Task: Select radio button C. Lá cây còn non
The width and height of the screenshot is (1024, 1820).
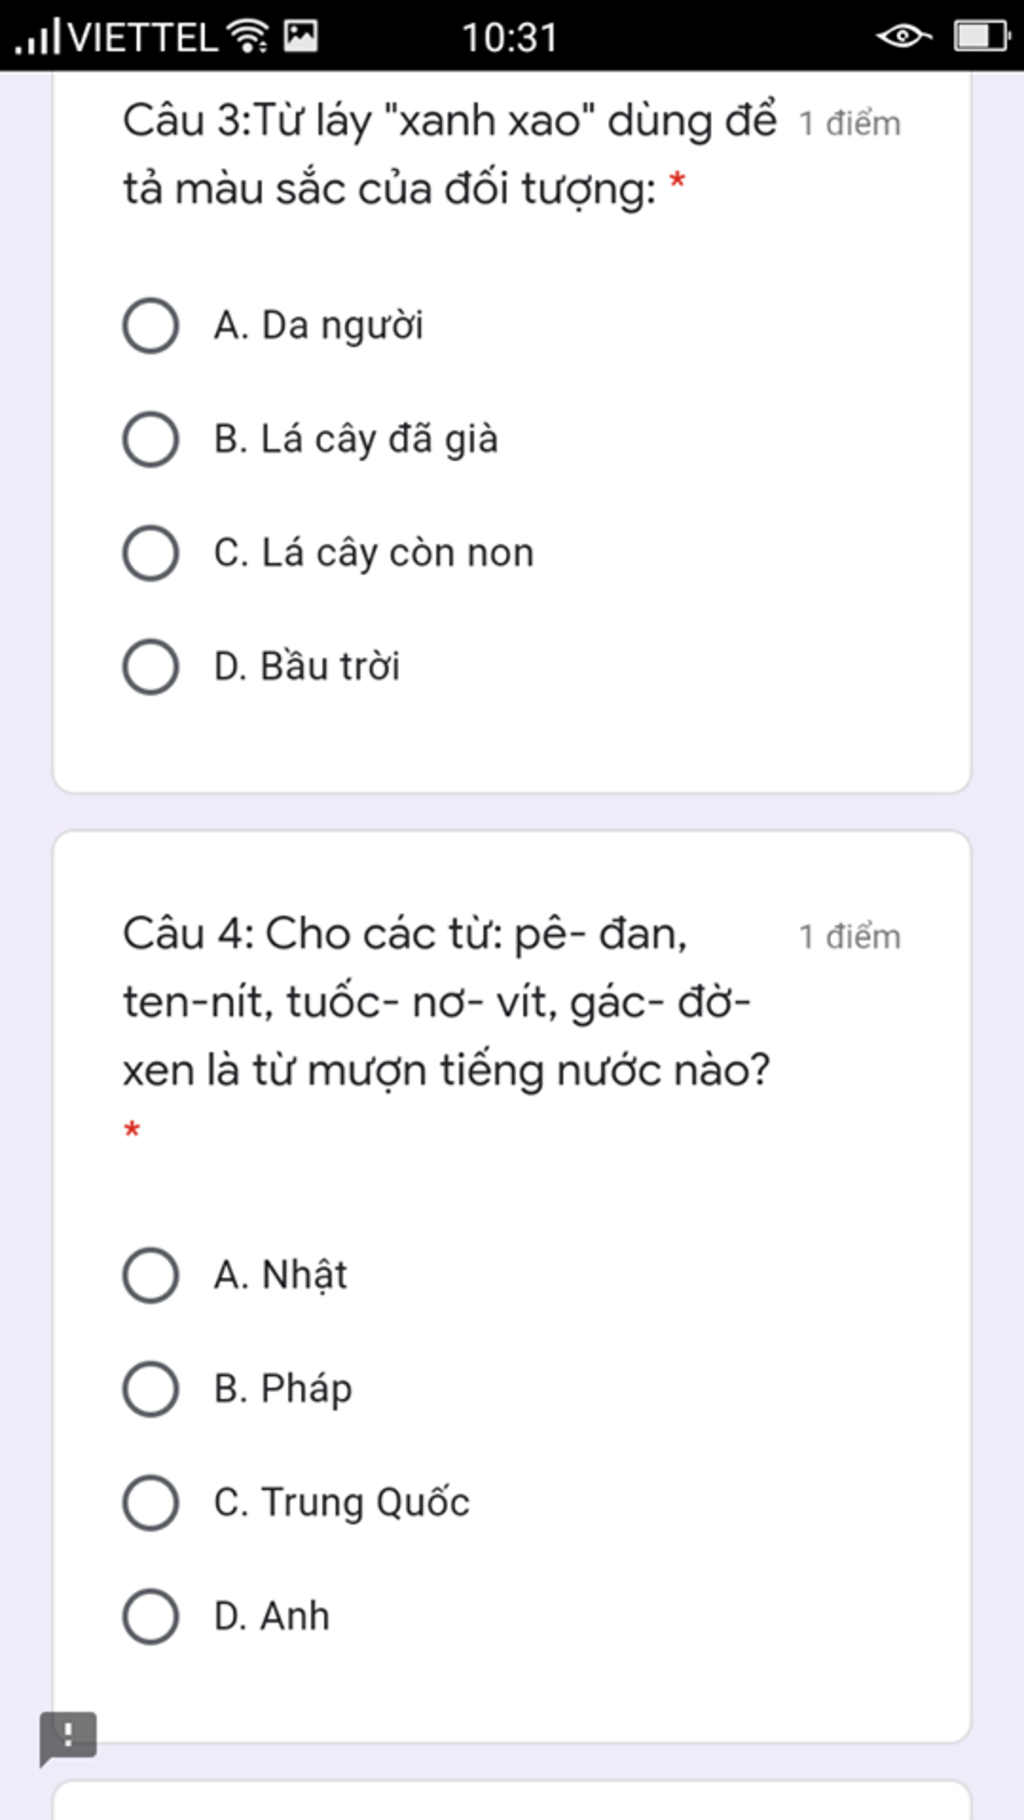Action: click(151, 553)
